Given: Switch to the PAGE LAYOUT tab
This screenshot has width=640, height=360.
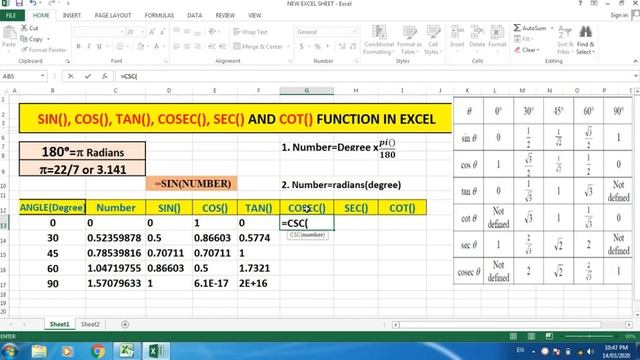Looking at the screenshot, I should (113, 16).
